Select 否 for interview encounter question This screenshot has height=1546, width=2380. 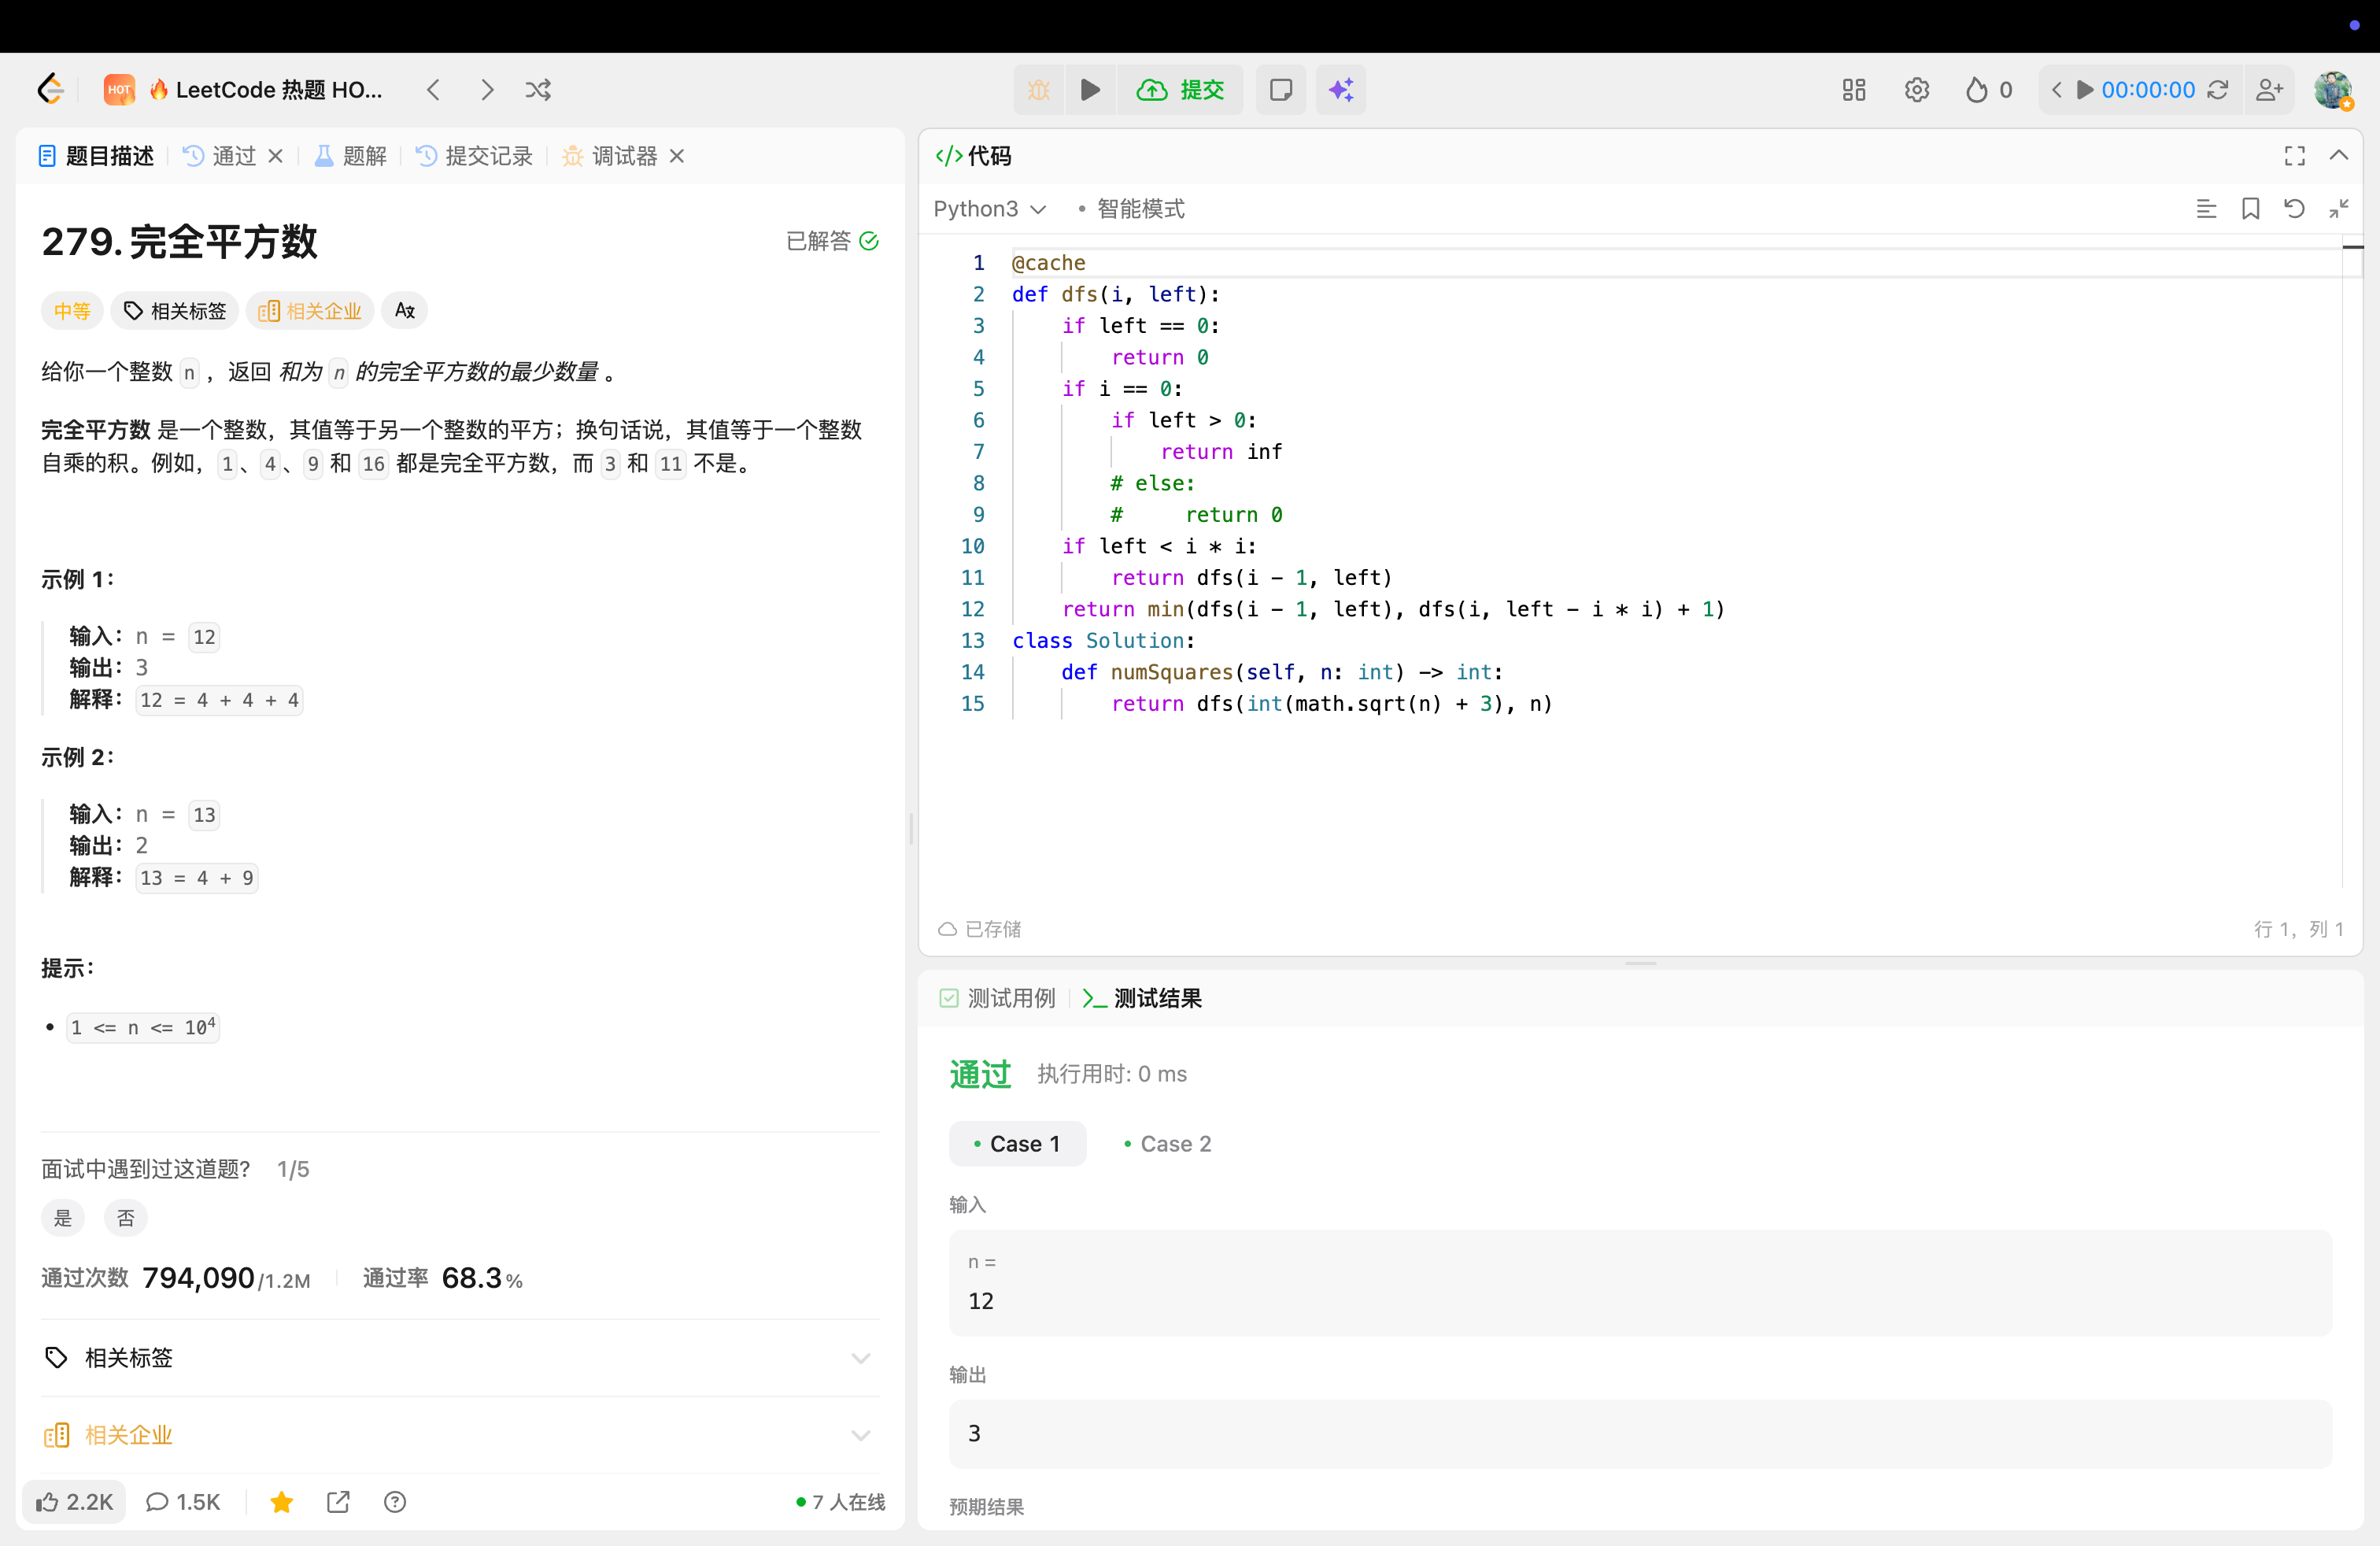coord(125,1218)
